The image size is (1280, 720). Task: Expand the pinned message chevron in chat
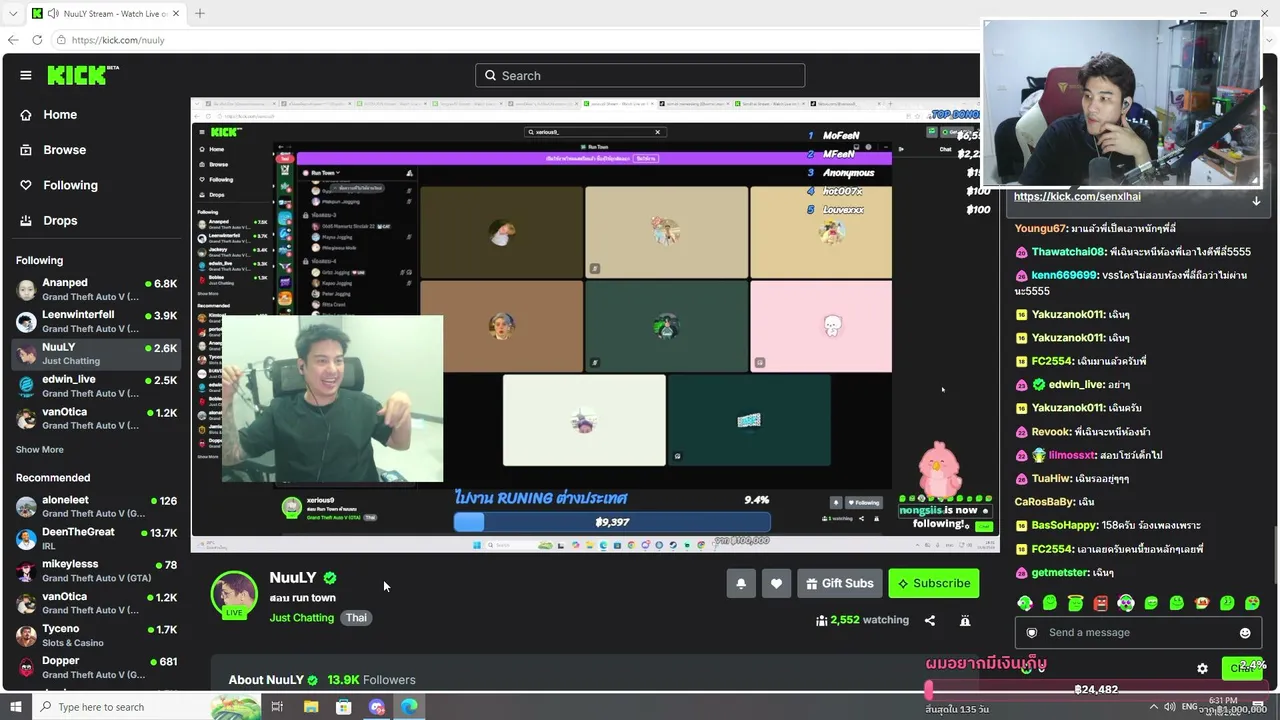pos(1256,200)
